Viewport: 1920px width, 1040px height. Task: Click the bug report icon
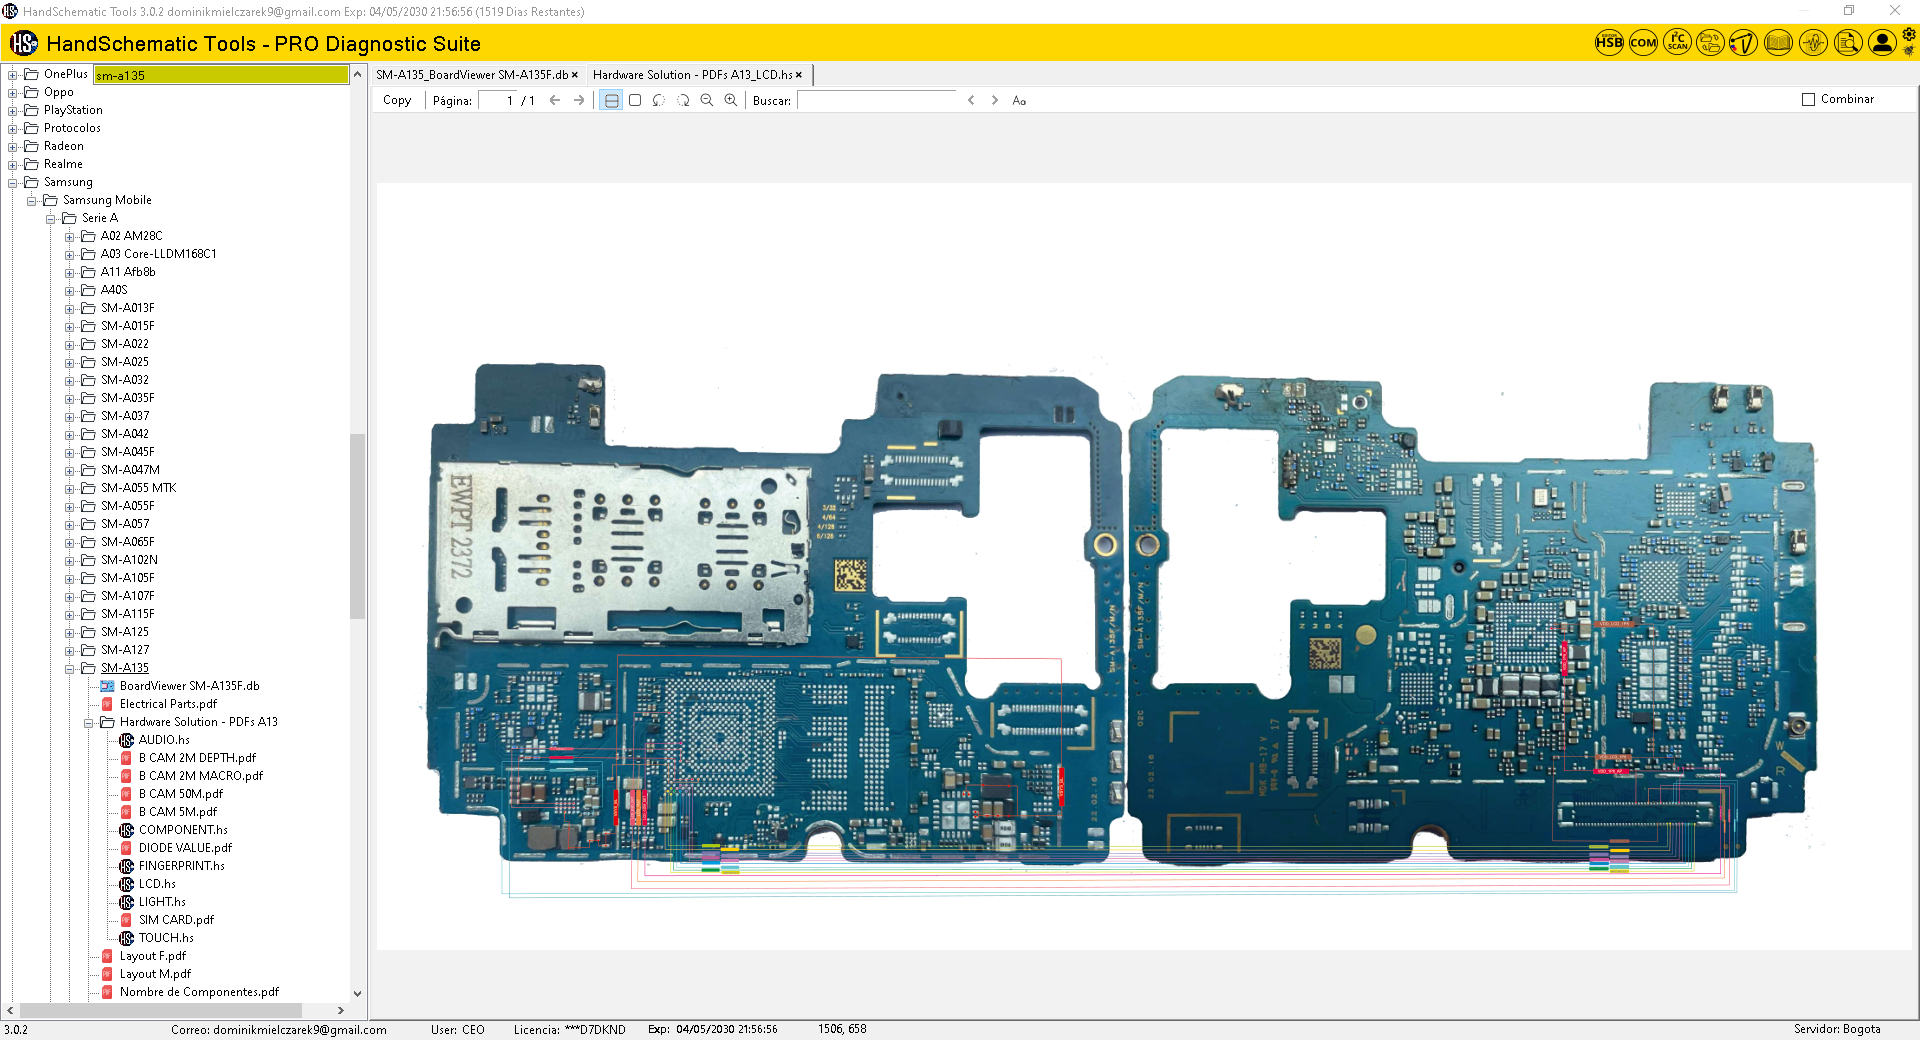[x=1909, y=51]
